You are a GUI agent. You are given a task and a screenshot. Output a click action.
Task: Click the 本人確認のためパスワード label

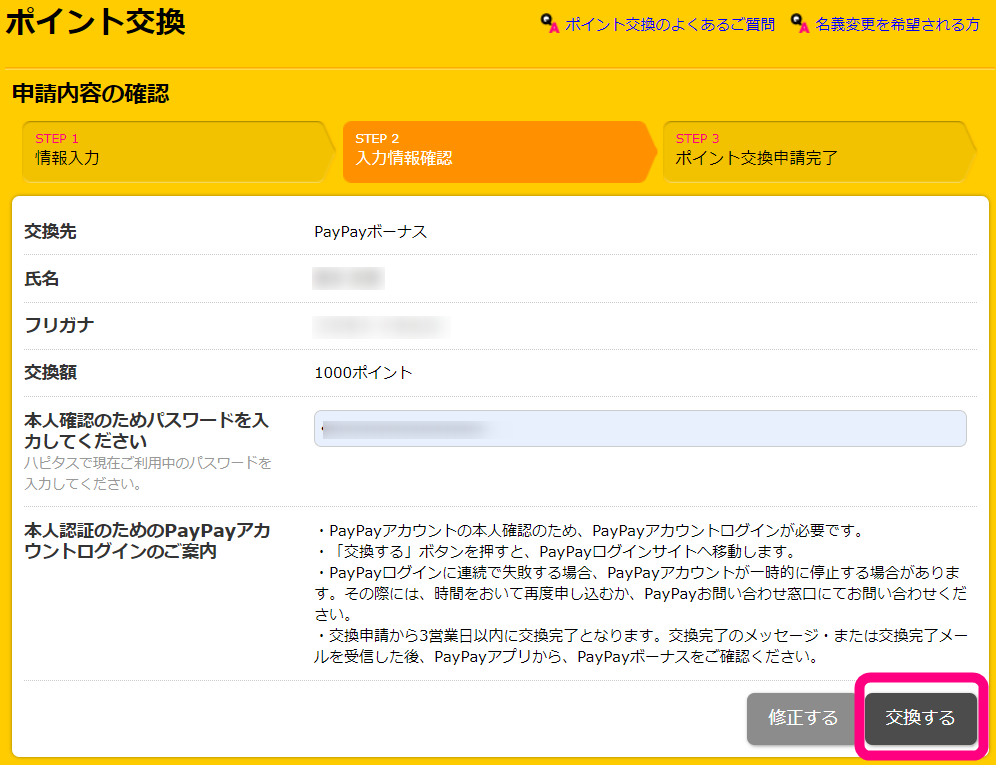coord(147,430)
